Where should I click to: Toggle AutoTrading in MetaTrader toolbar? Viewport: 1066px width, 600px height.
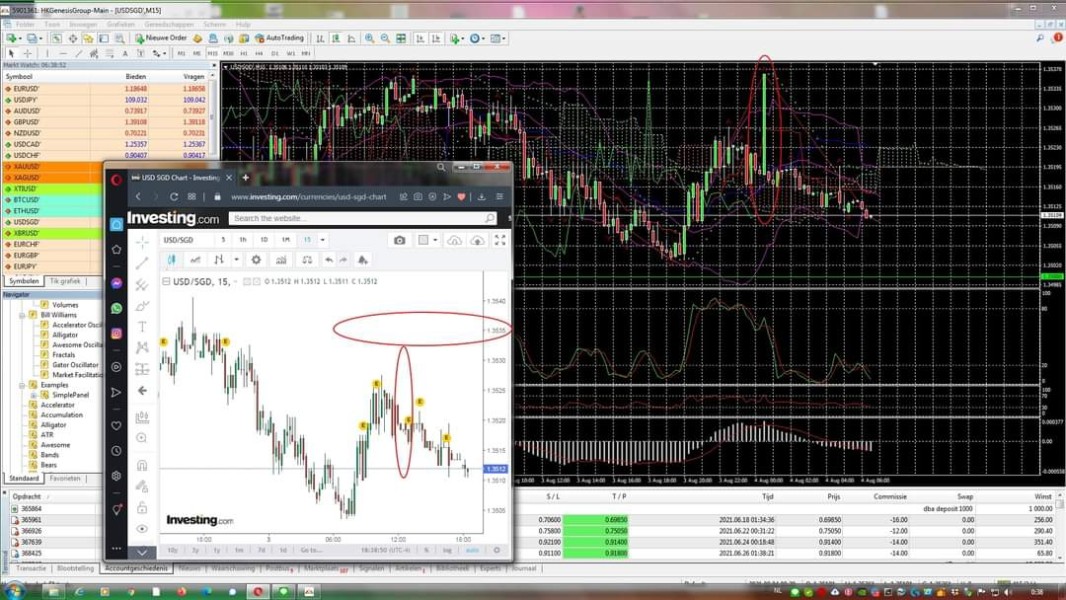[x=279, y=38]
